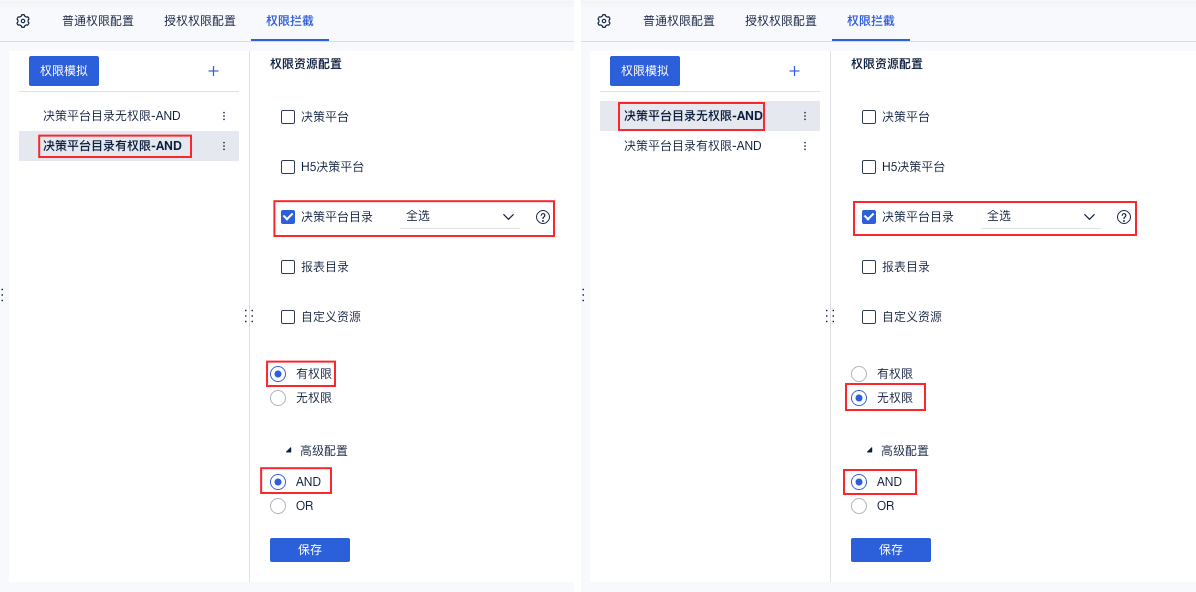Click the 权限模拟 button in left pane
Image resolution: width=1196 pixels, height=592 pixels.
pos(64,71)
